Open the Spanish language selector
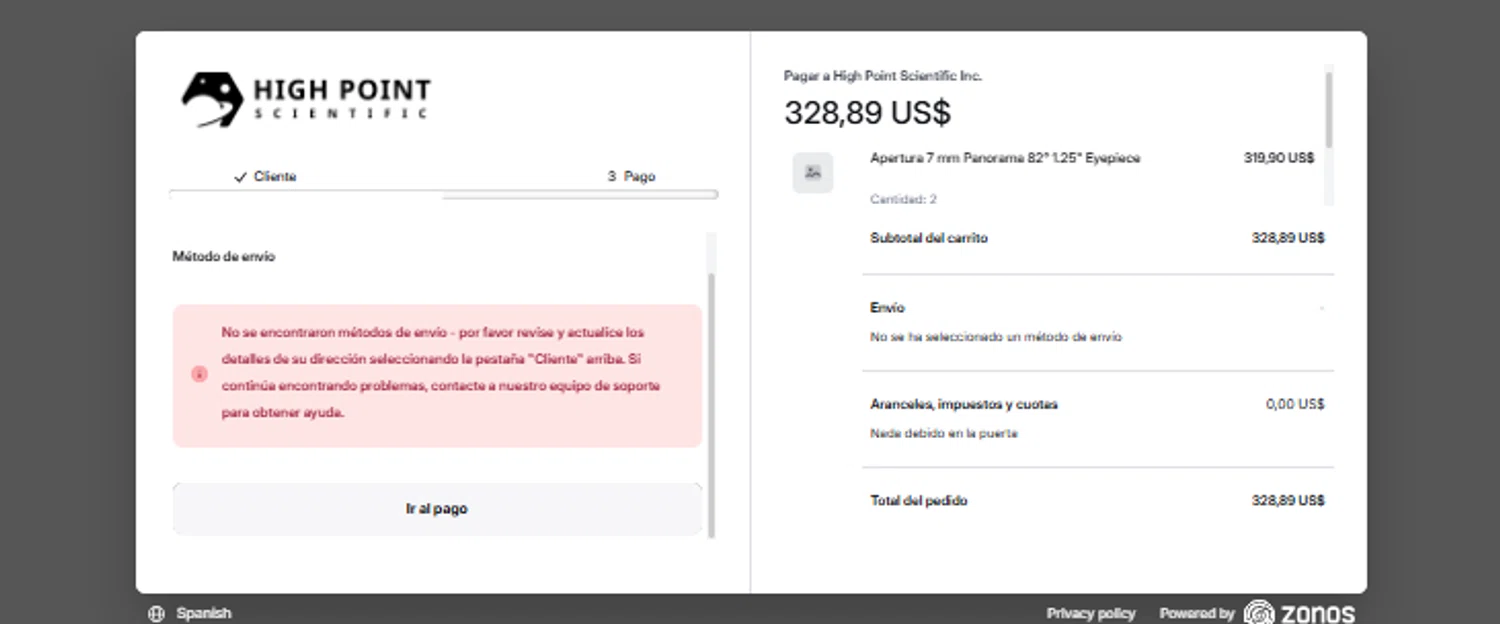Viewport: 1500px width, 624px height. tap(204, 614)
